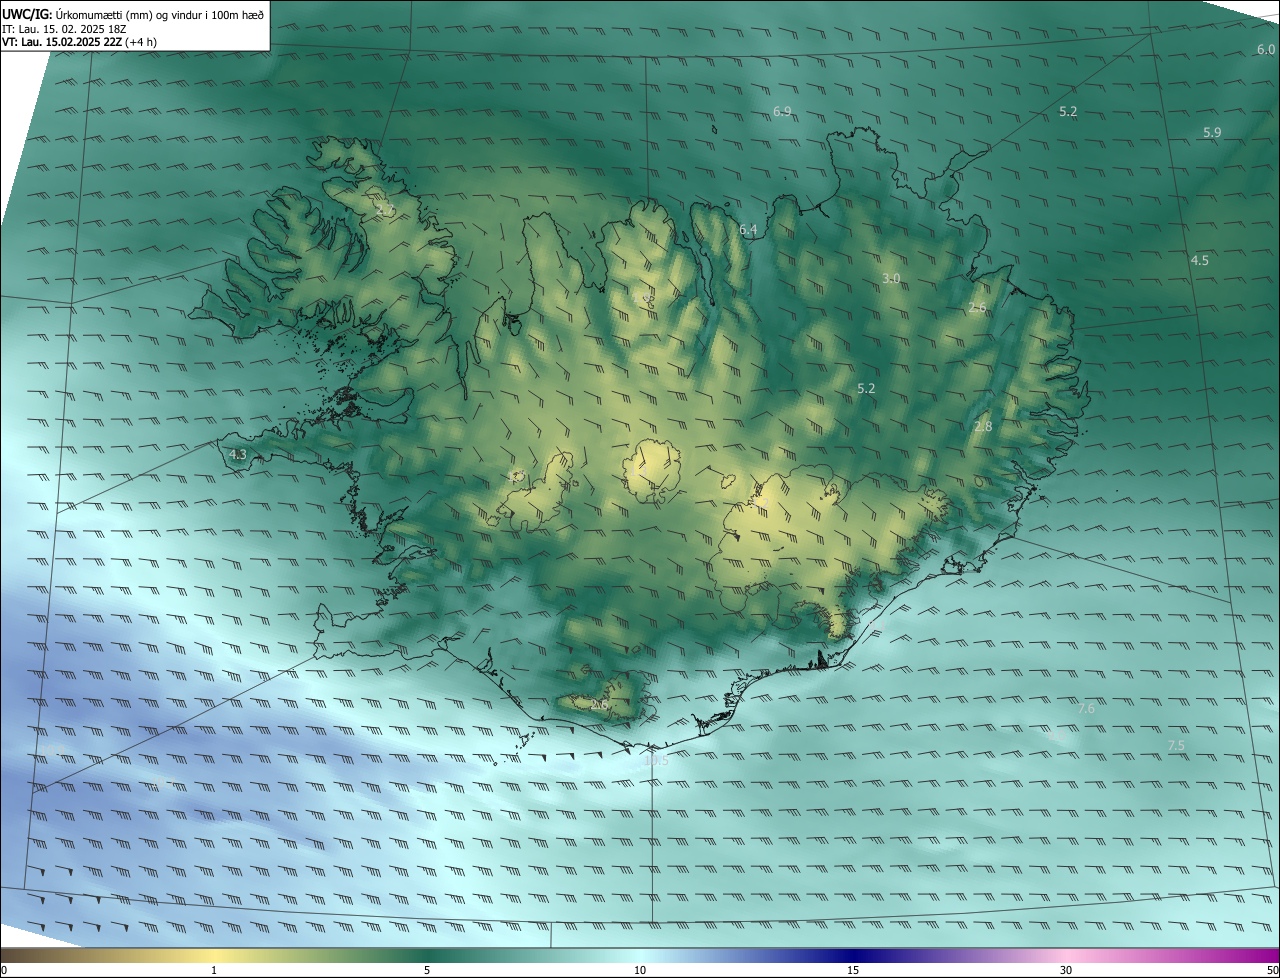1280x978 pixels.
Task: Click the colorbar tick label 10
Action: click(x=640, y=970)
